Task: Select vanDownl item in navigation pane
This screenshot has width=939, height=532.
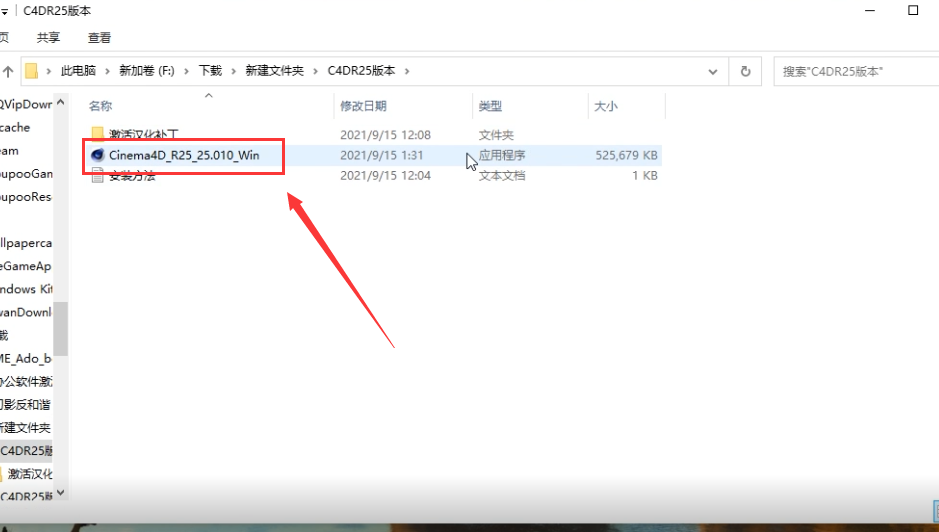Action: (x=26, y=312)
